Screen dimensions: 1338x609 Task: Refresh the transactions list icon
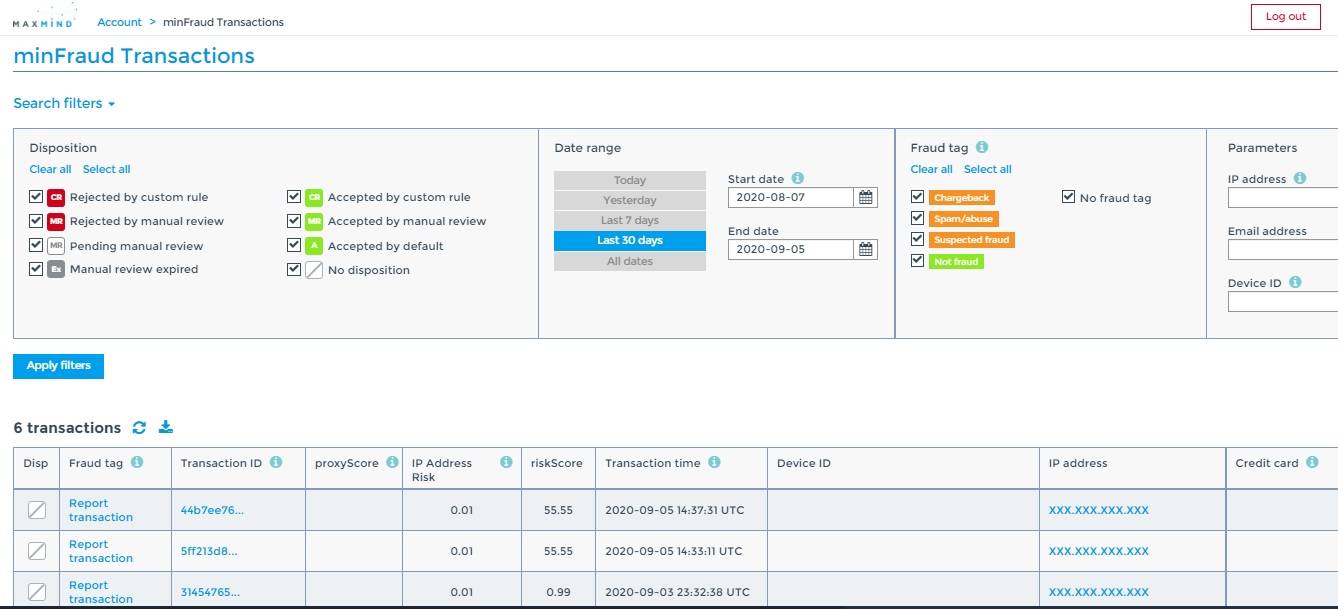coord(139,428)
